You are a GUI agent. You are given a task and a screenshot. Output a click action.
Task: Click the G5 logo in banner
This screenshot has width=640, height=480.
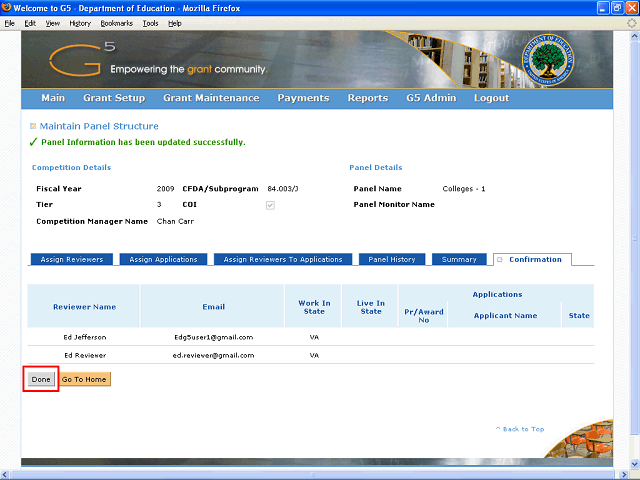[82, 60]
